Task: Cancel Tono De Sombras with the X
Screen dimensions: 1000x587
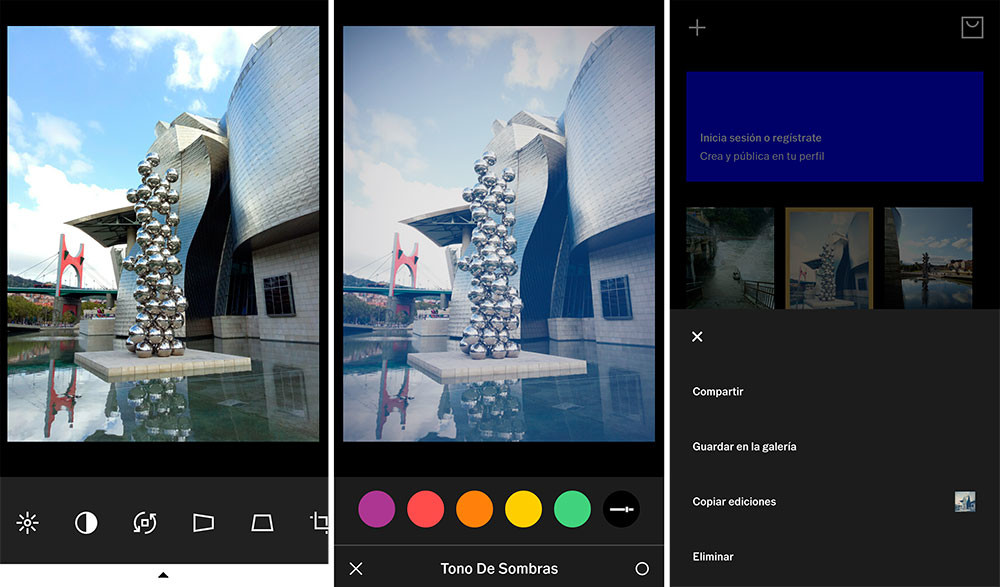Action: tap(356, 568)
